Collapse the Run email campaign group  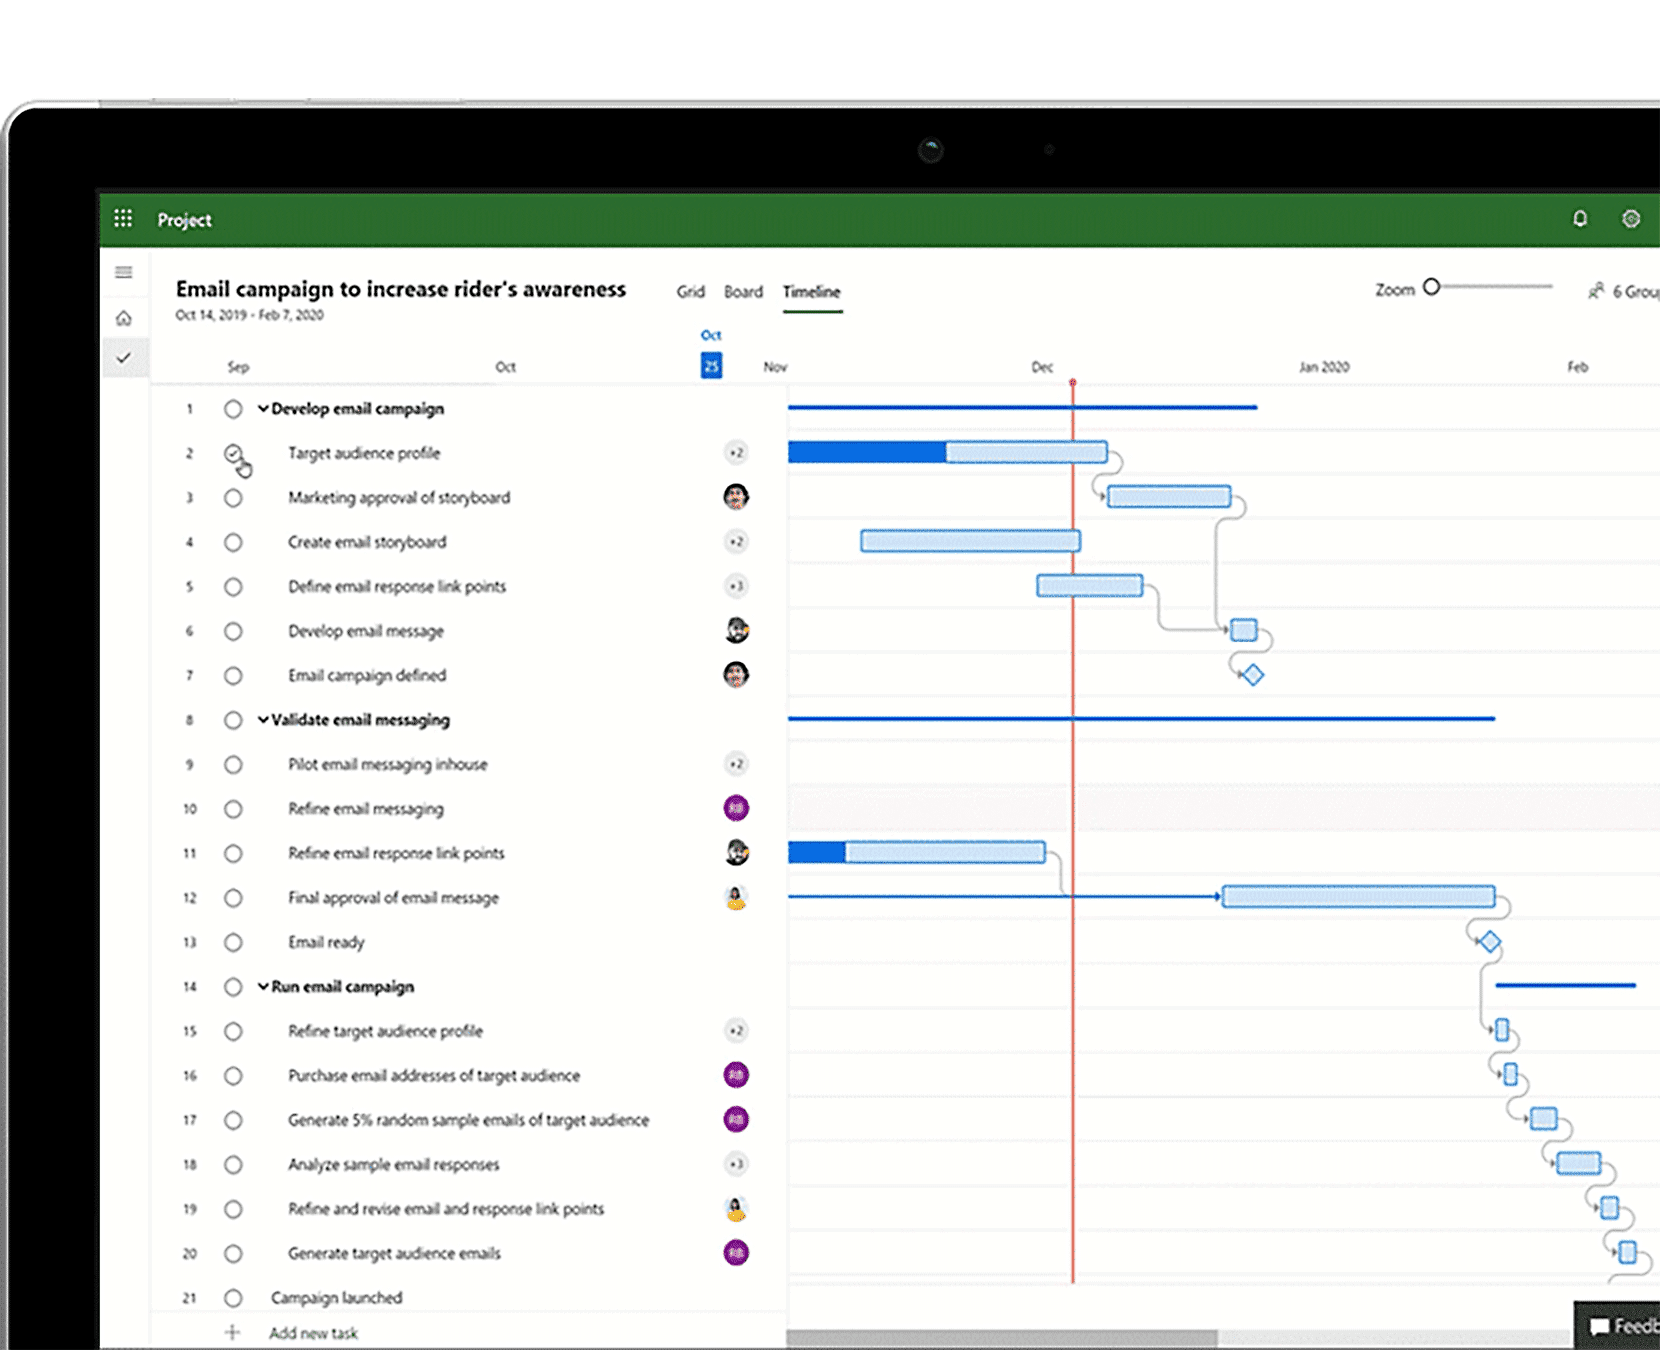click(264, 986)
